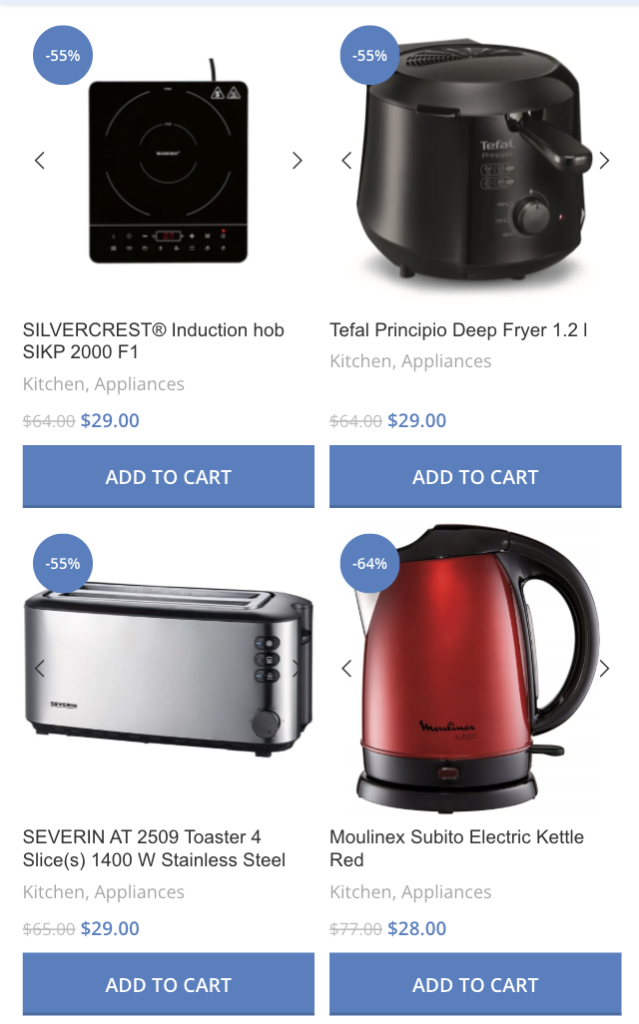Show next image of SEVERIN toaster

click(297, 669)
